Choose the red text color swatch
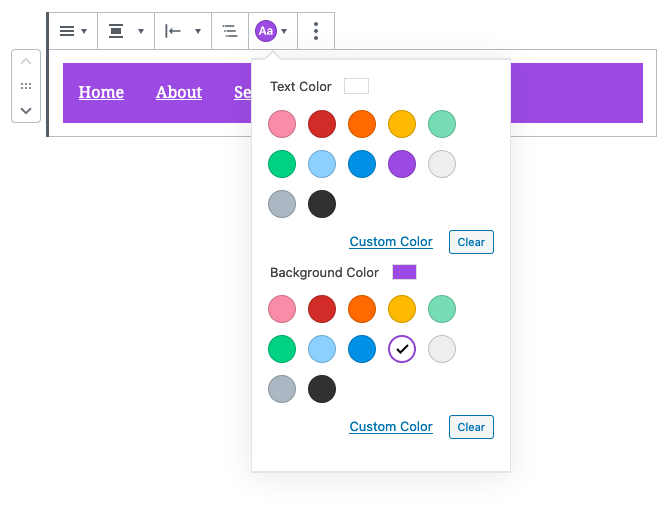This screenshot has width=670, height=507. click(322, 124)
